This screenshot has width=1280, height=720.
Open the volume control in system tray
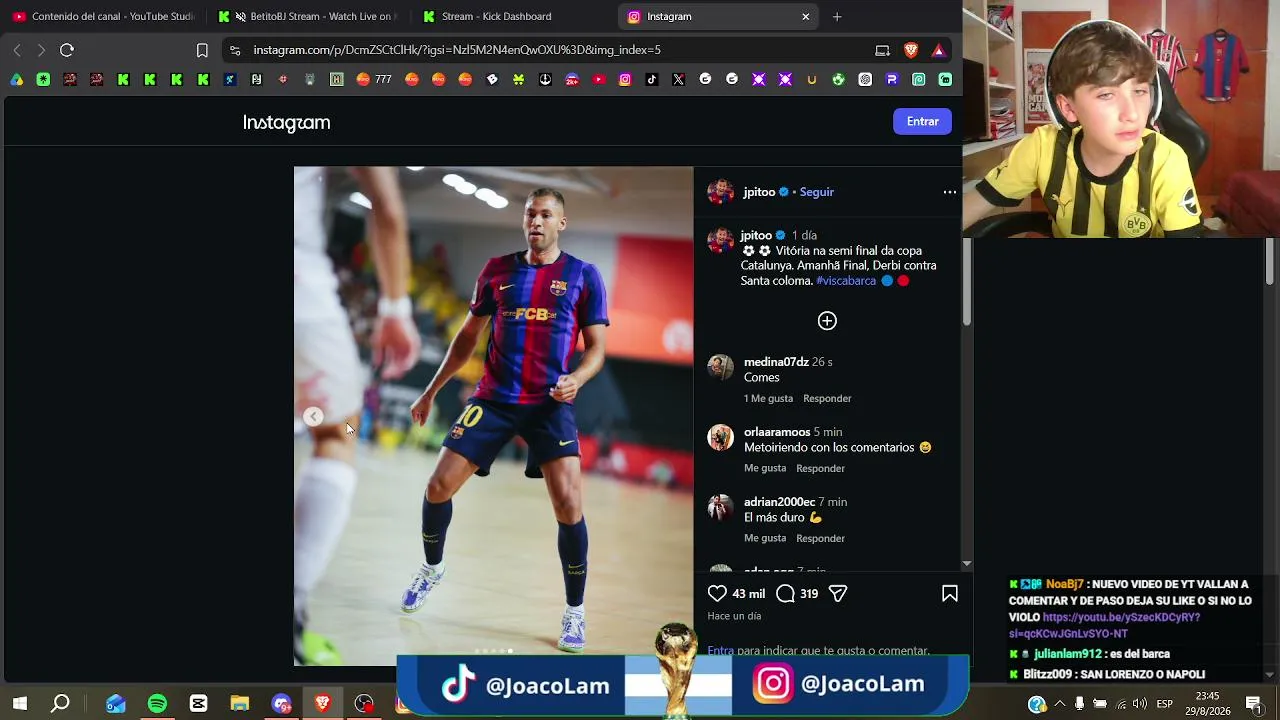(x=1140, y=704)
